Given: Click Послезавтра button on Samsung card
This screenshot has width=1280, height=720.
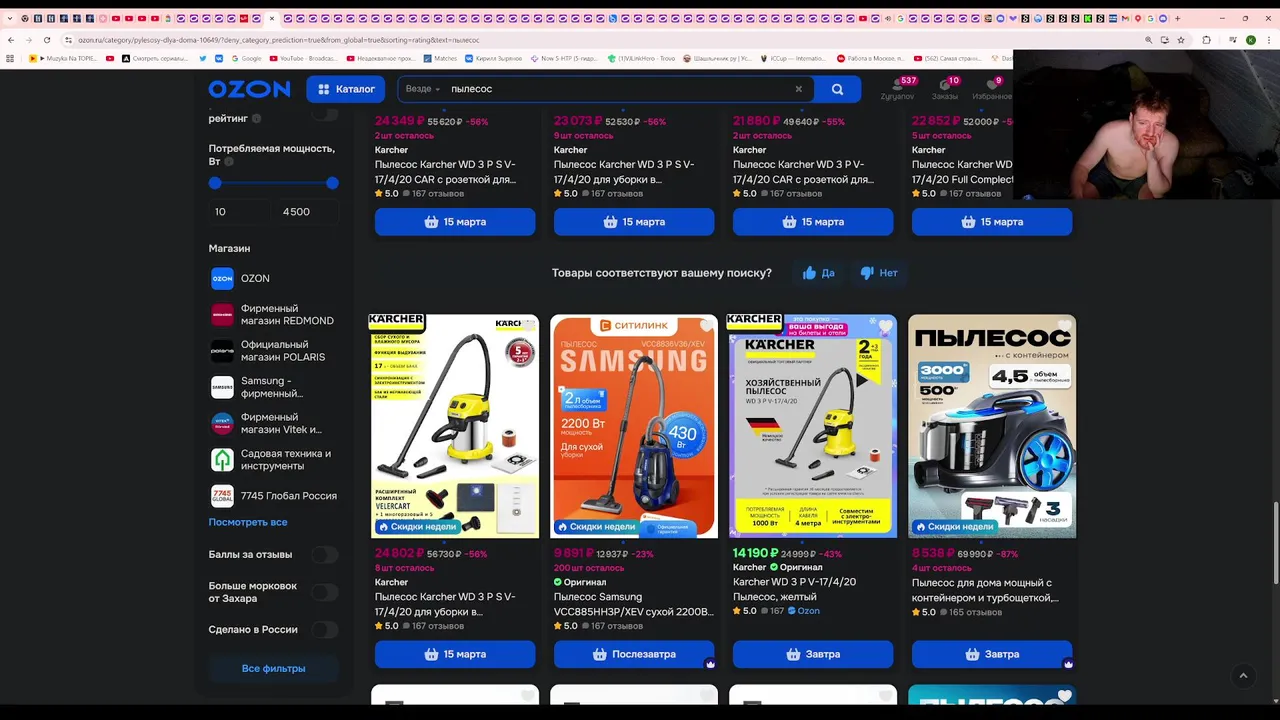Looking at the screenshot, I should [x=634, y=654].
